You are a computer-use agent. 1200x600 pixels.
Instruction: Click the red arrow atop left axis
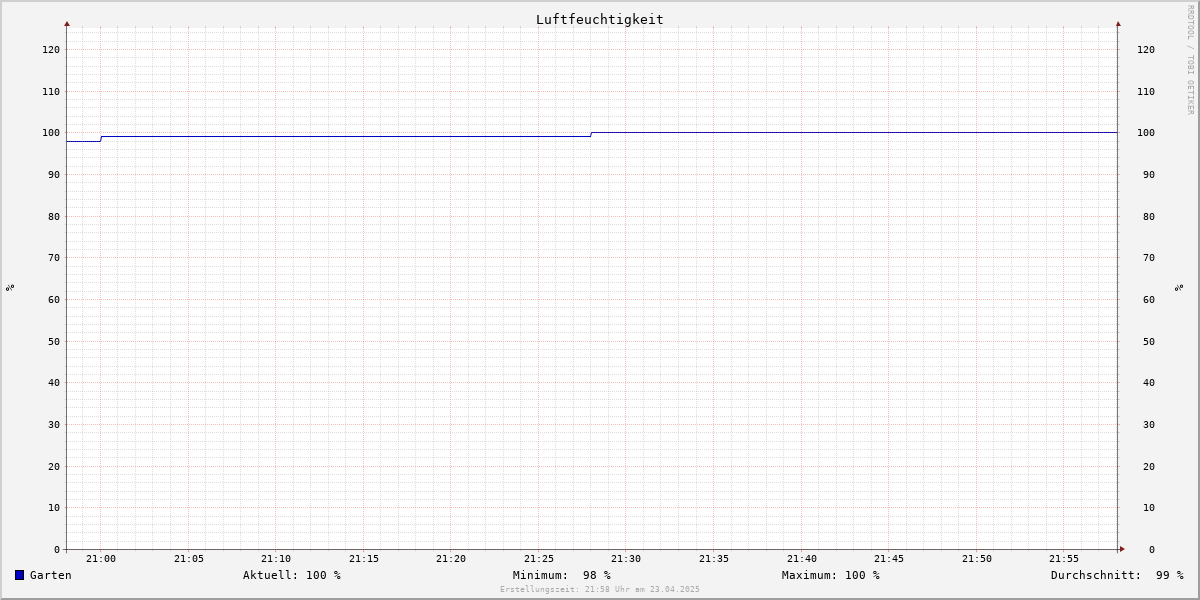[x=67, y=23]
